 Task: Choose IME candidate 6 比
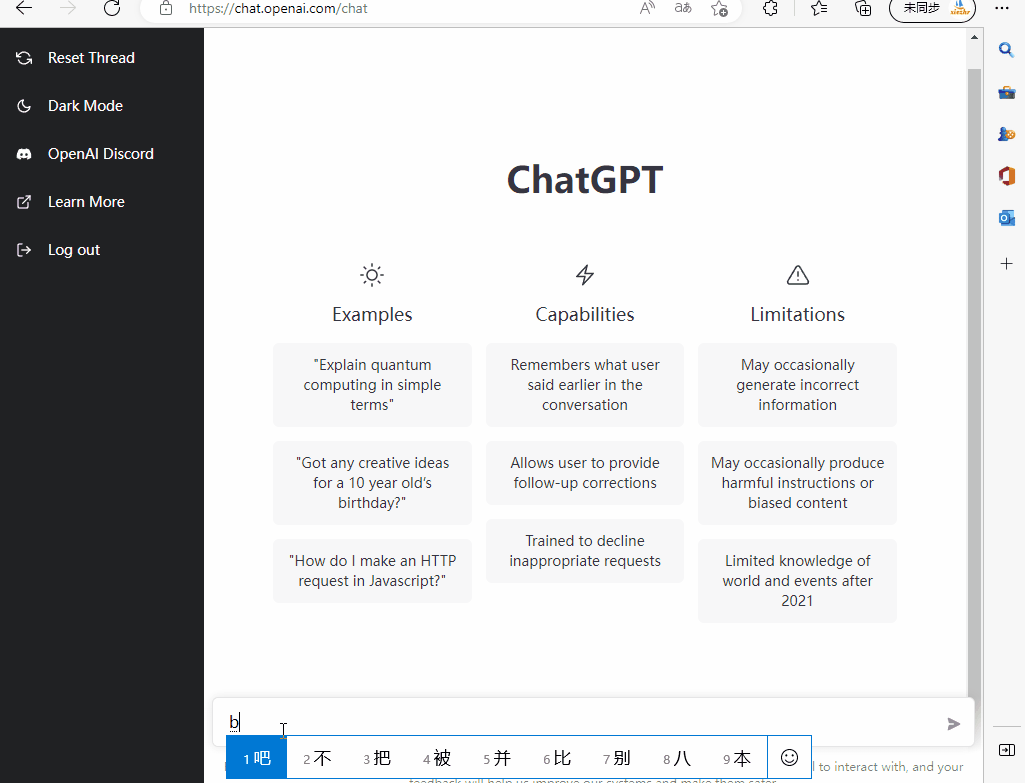click(557, 758)
